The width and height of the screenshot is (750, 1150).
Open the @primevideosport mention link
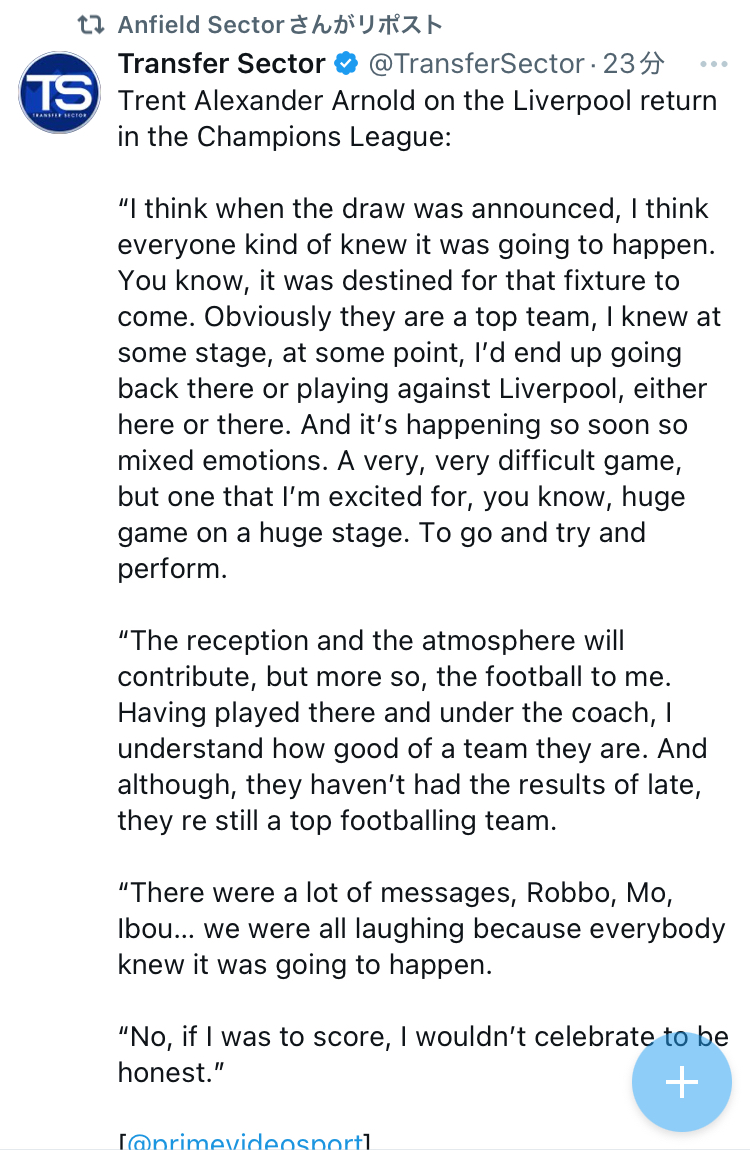pyautogui.click(x=245, y=1142)
